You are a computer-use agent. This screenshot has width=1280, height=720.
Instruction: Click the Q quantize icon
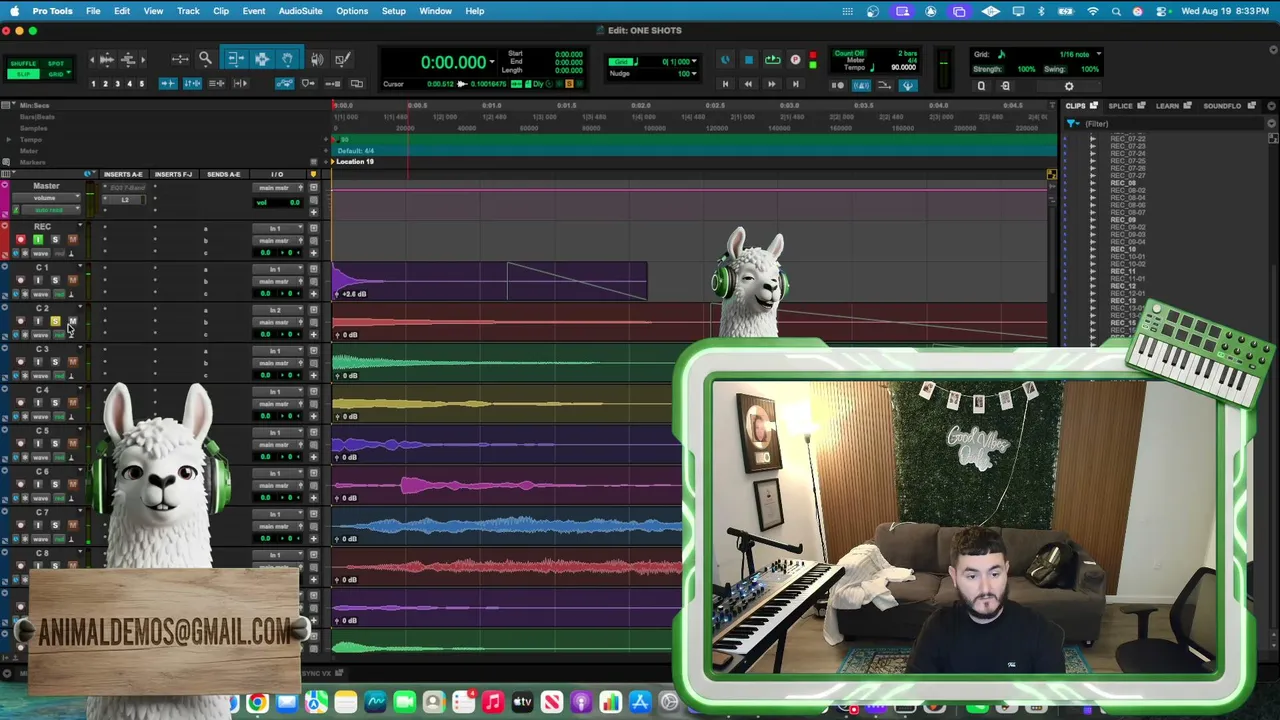[x=981, y=86]
